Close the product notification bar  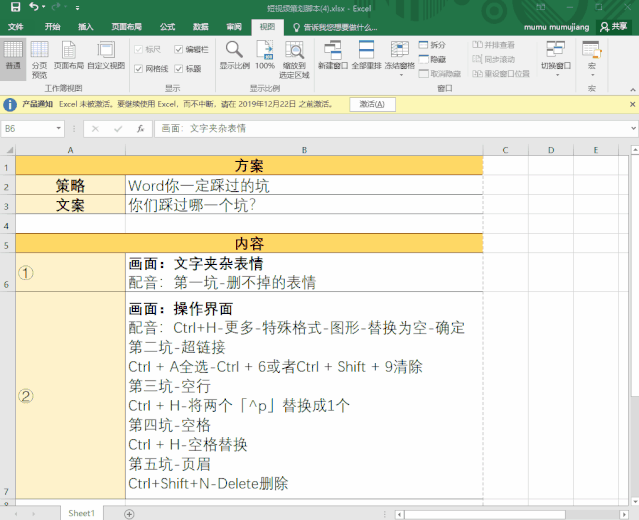(x=632, y=104)
